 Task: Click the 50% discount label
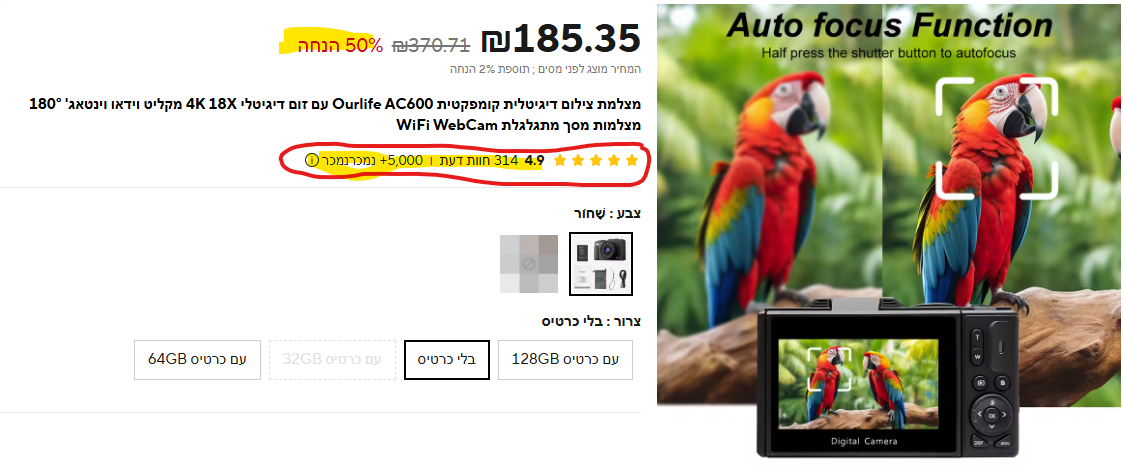(x=341, y=46)
